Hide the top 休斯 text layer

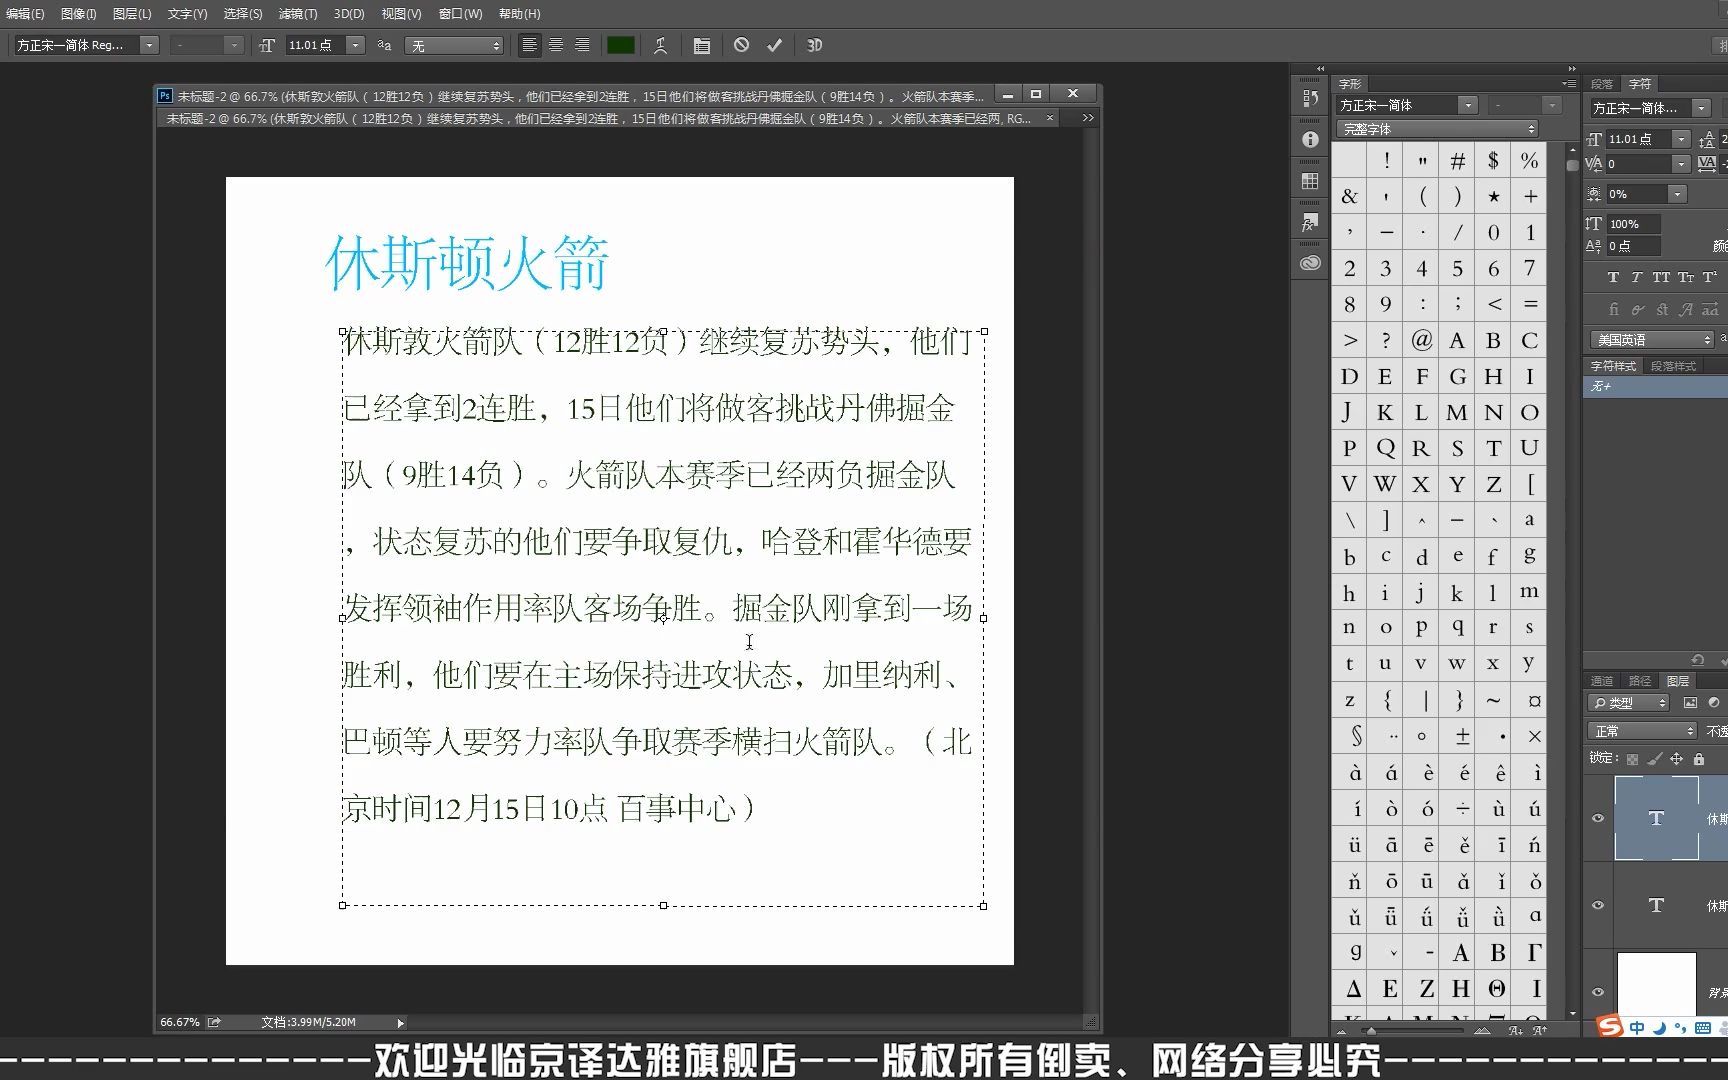1598,818
